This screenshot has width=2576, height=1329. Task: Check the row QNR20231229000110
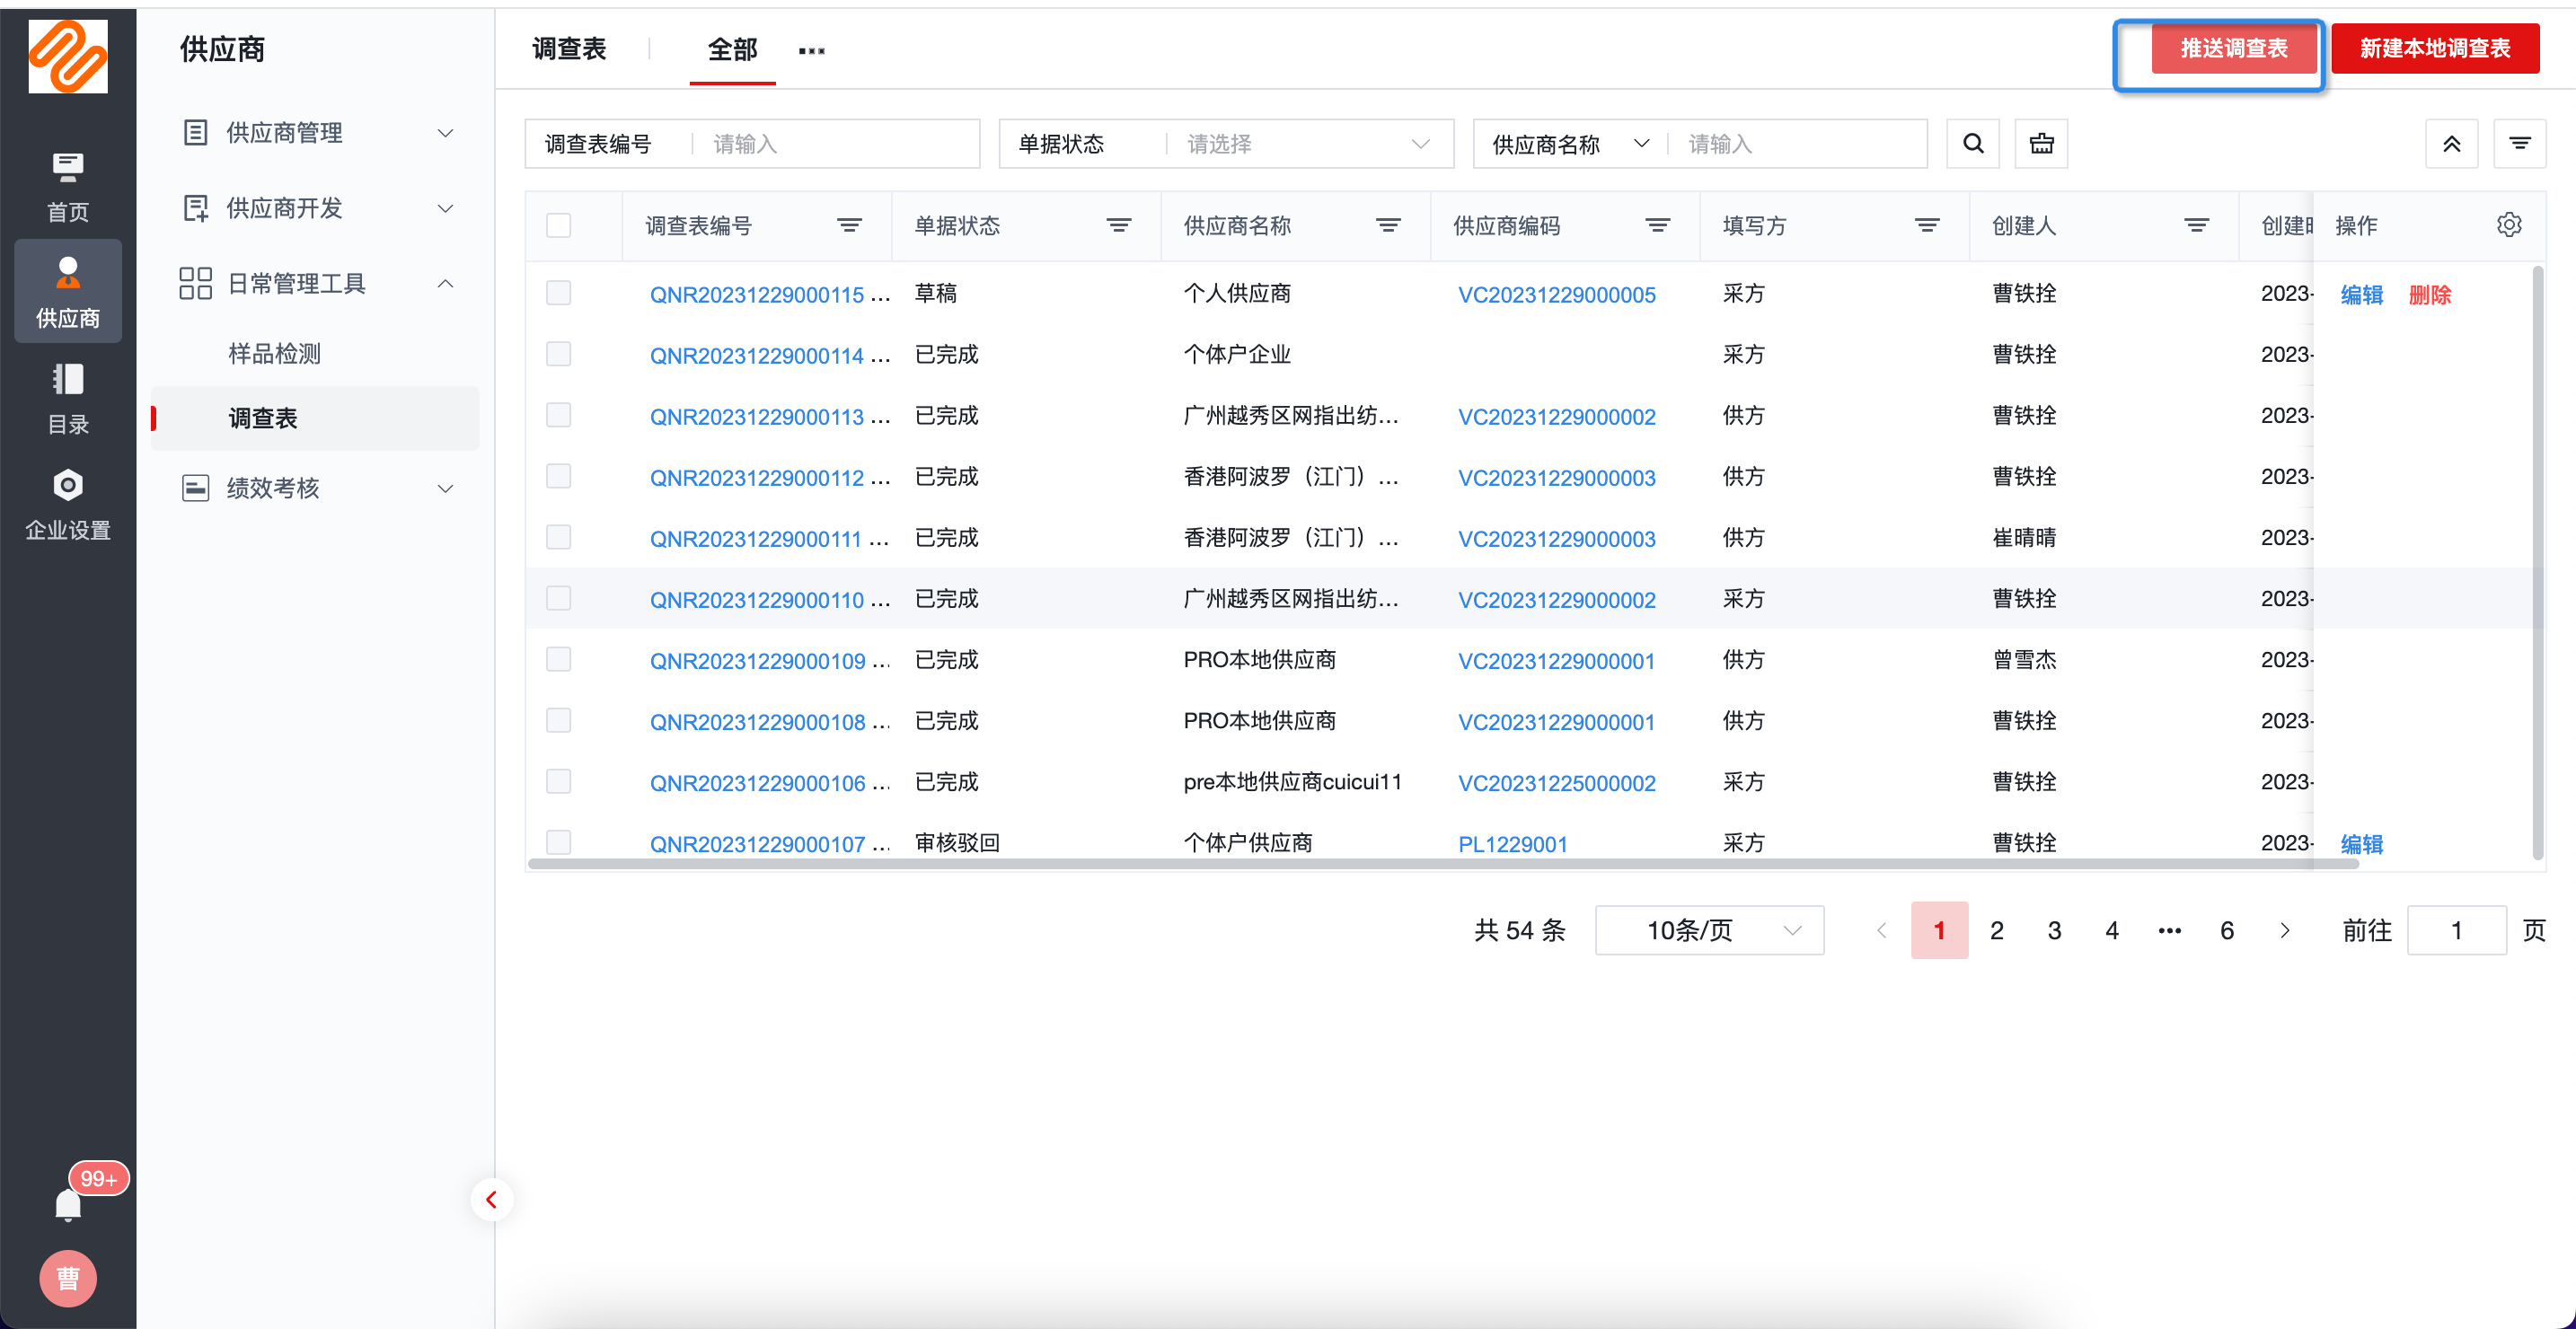tap(558, 597)
